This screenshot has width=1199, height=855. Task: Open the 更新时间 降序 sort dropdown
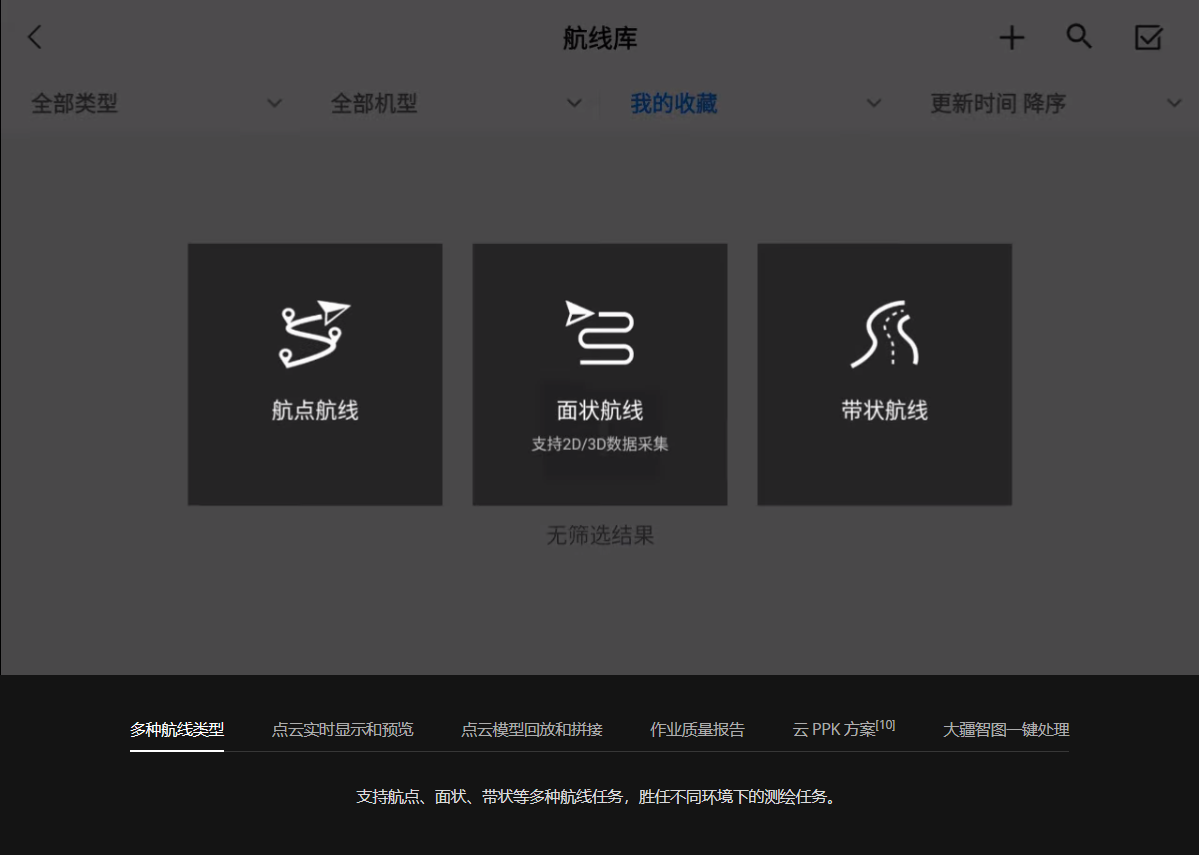point(1055,103)
